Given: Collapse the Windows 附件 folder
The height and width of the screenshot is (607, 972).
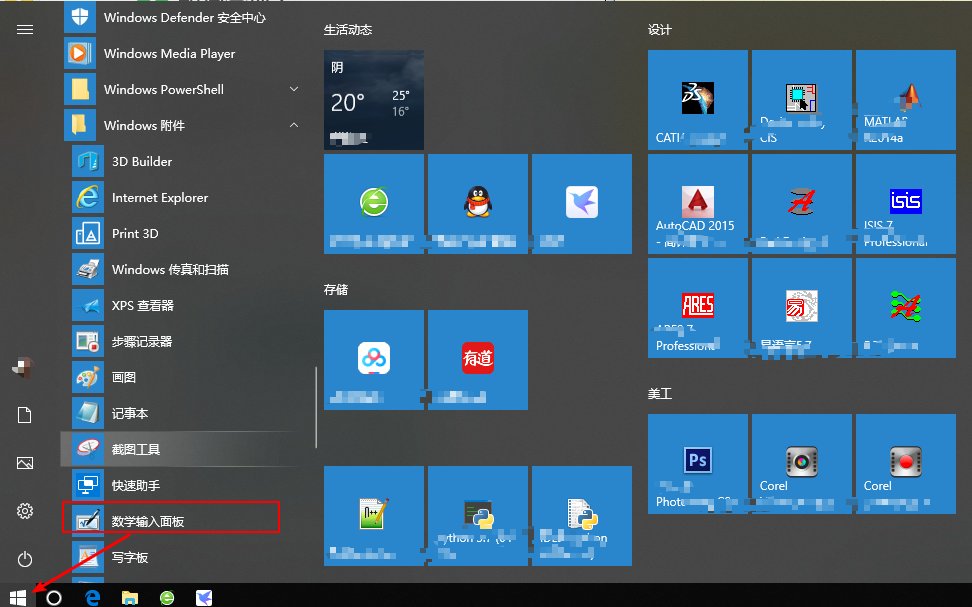Looking at the screenshot, I should click(293, 125).
